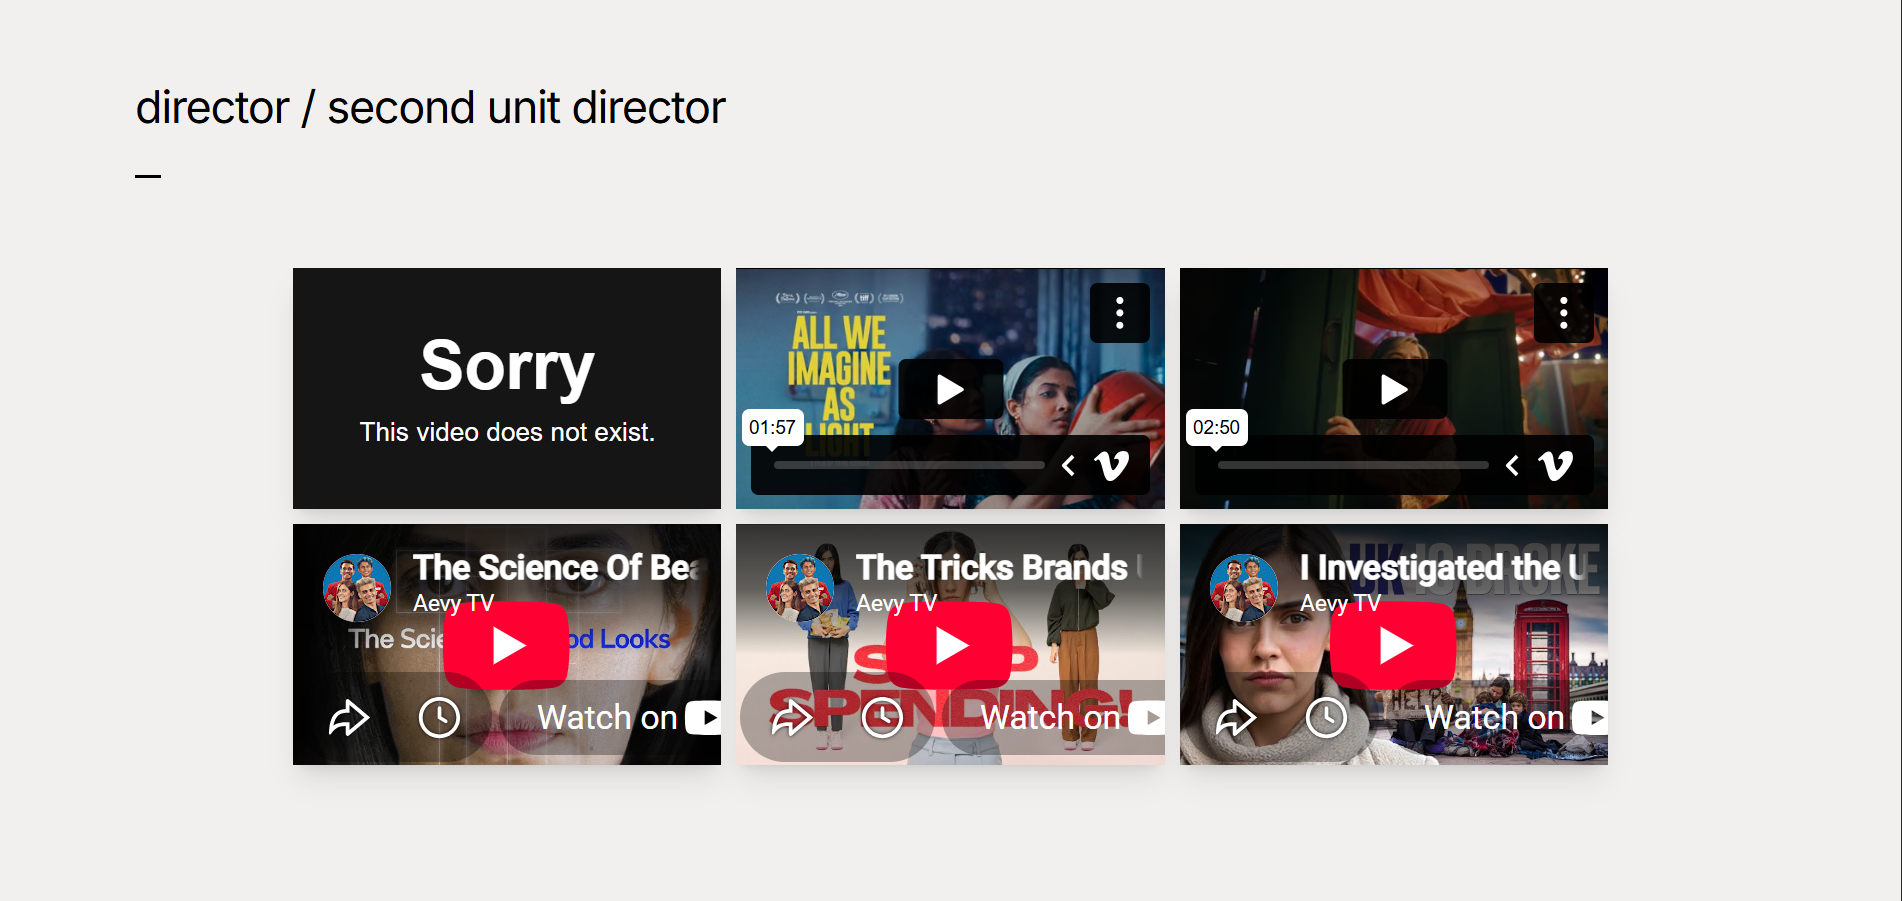Screen dimensions: 1902x901
Task: Click Aevy TV channel name on Science video
Action: click(454, 603)
